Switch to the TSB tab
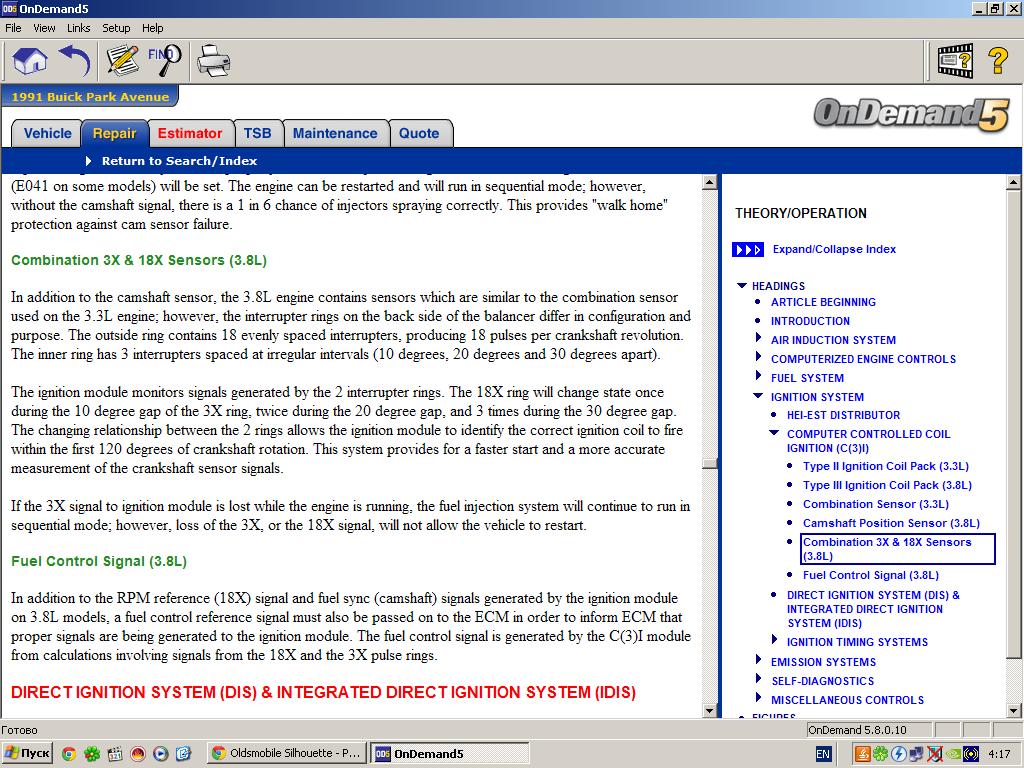The width and height of the screenshot is (1024, 768). tap(257, 133)
